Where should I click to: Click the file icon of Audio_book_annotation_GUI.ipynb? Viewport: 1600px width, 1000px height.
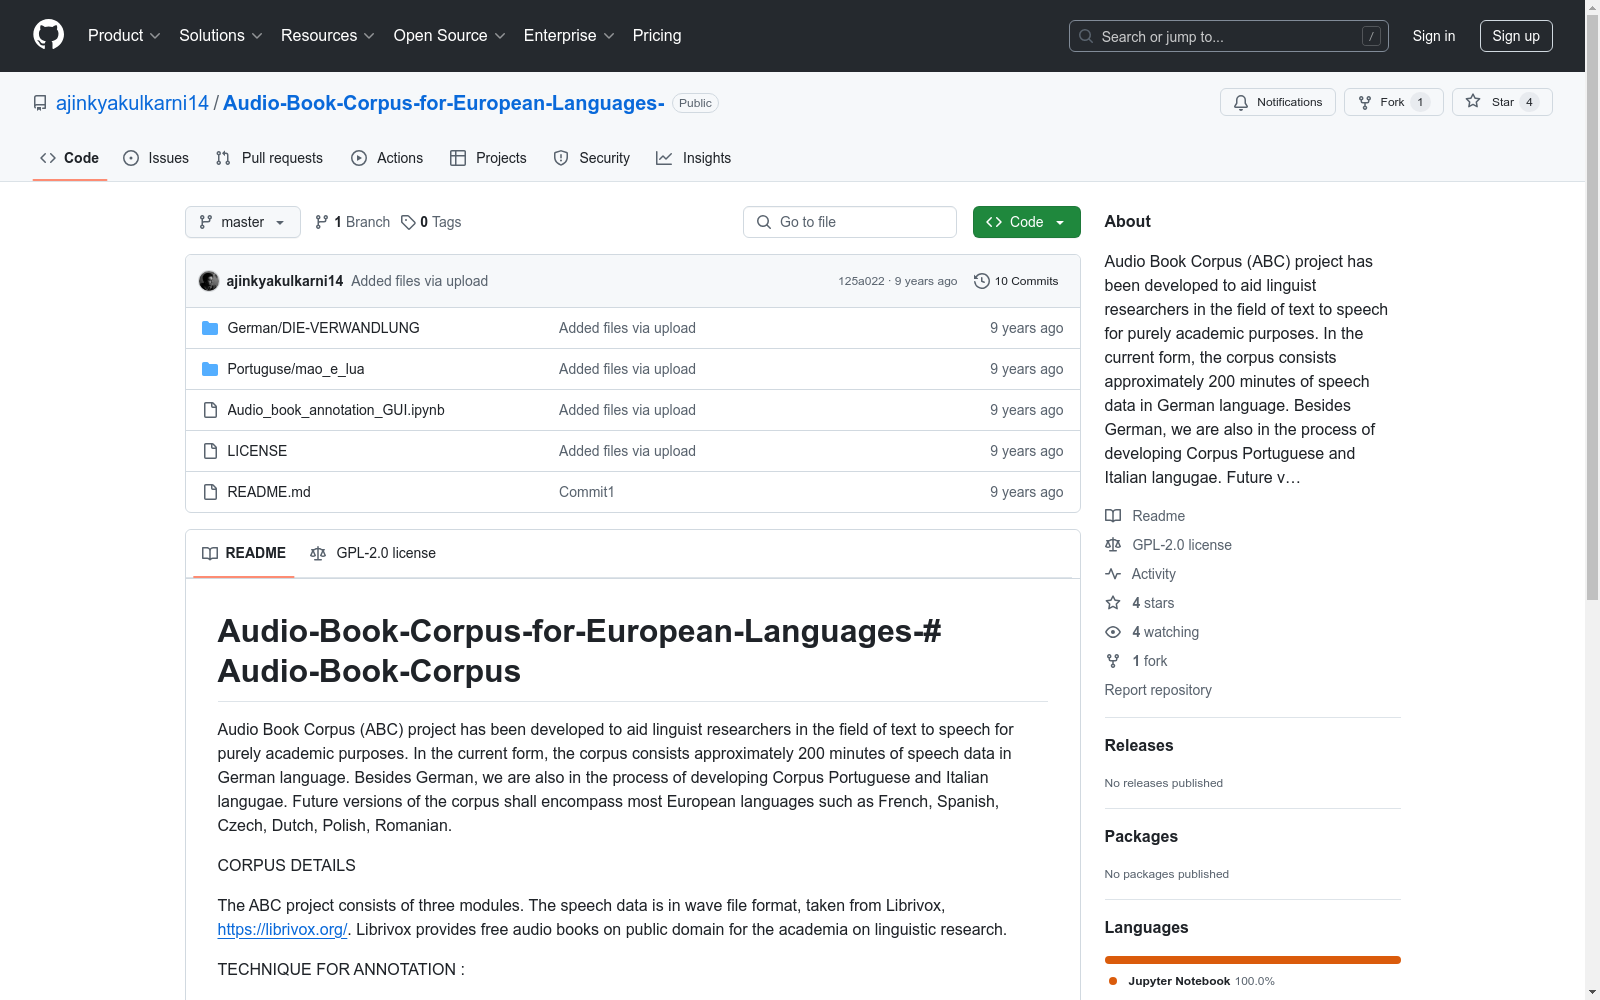[x=210, y=410]
